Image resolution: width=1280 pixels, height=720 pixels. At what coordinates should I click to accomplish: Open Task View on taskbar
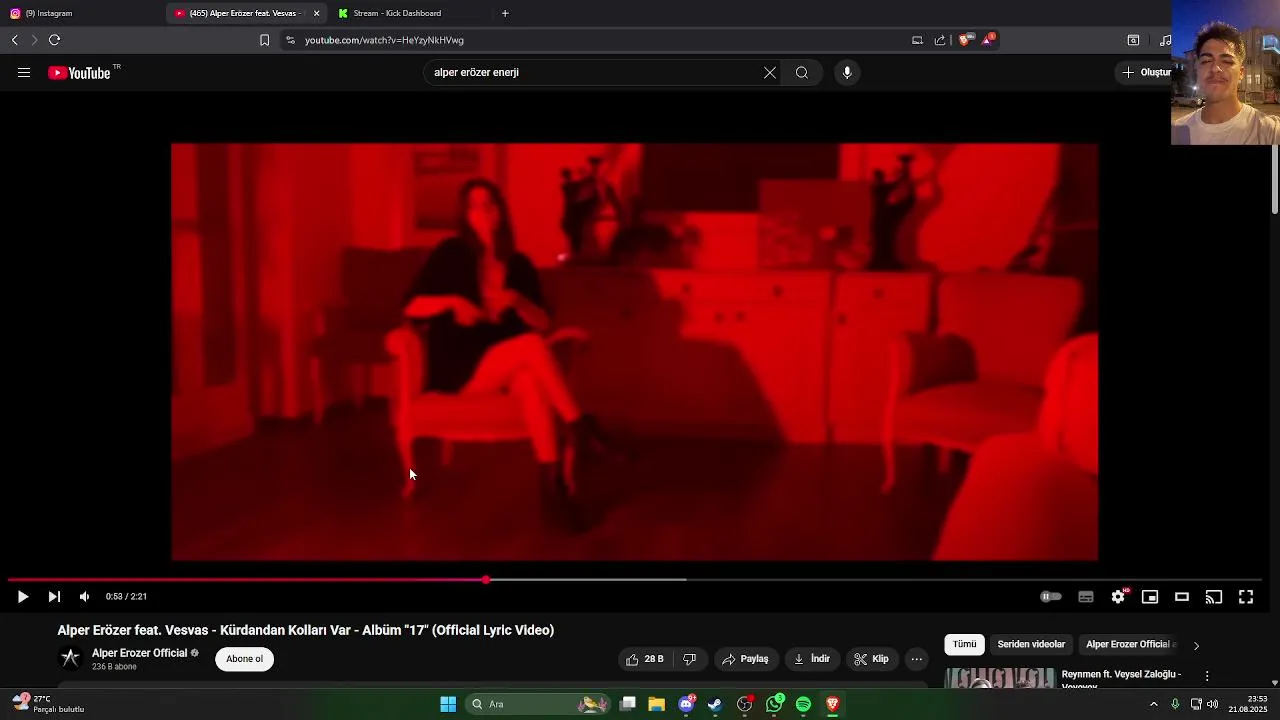628,704
